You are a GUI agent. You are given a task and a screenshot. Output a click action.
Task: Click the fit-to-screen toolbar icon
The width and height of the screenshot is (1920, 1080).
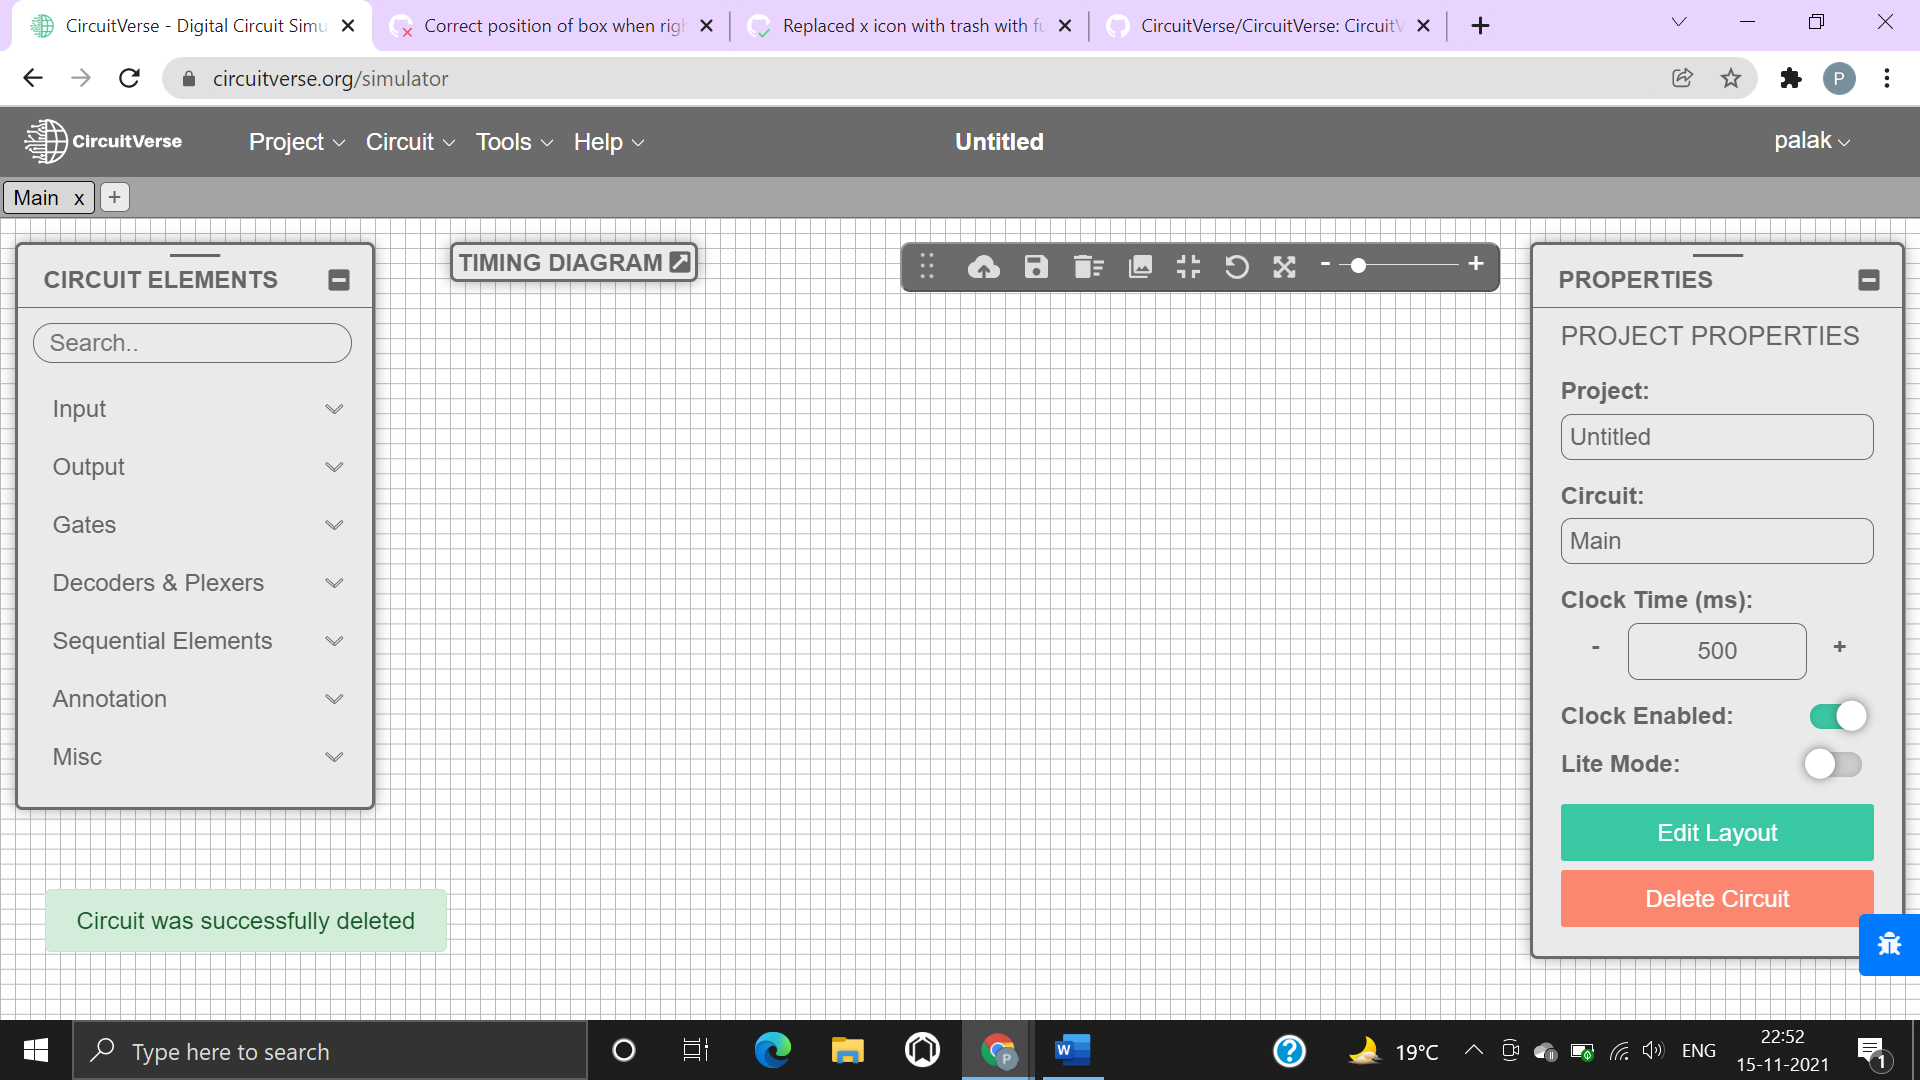1188,267
